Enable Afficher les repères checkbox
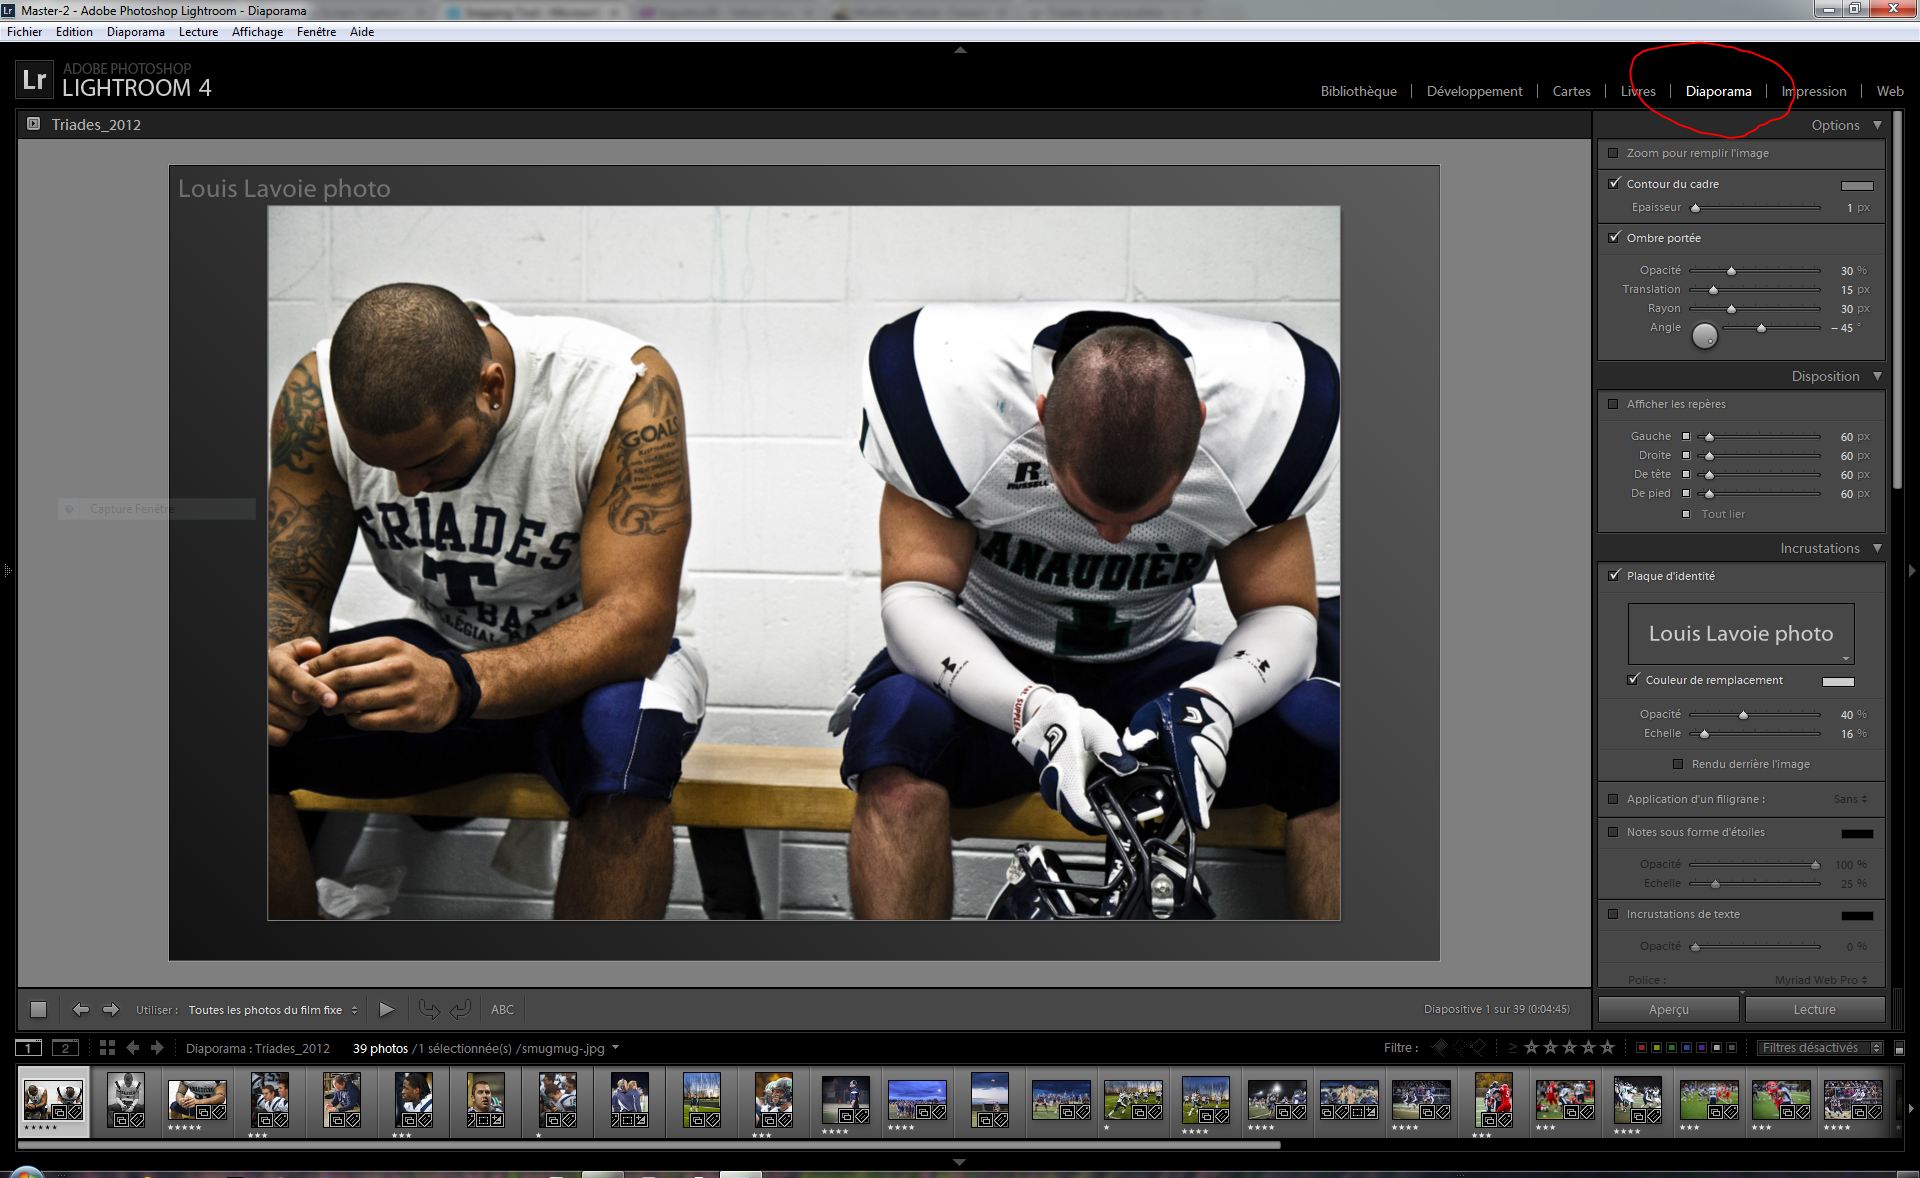This screenshot has width=1920, height=1178. point(1613,404)
